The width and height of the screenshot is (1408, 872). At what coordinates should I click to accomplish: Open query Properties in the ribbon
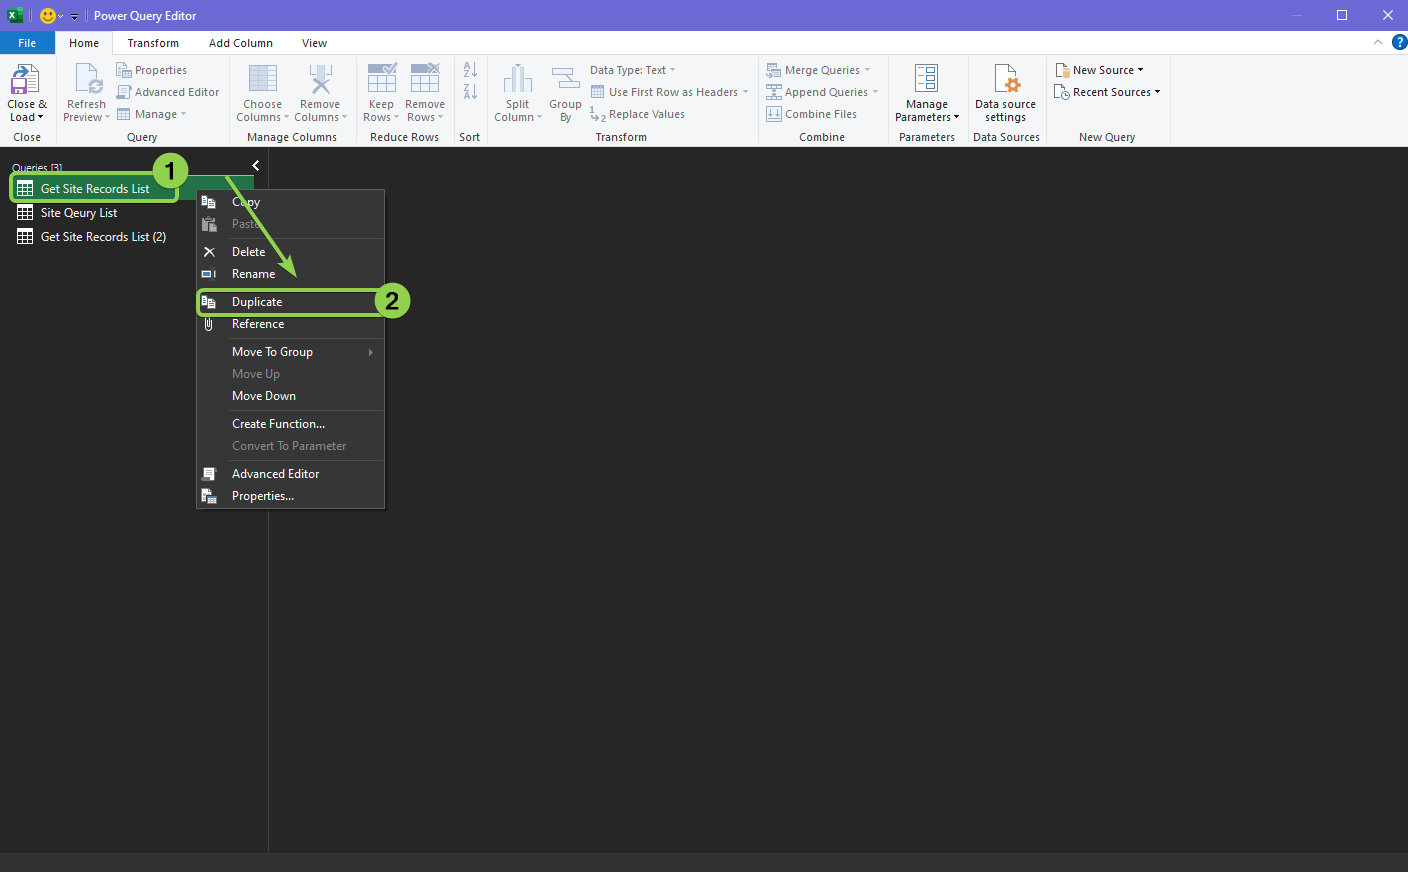(151, 70)
